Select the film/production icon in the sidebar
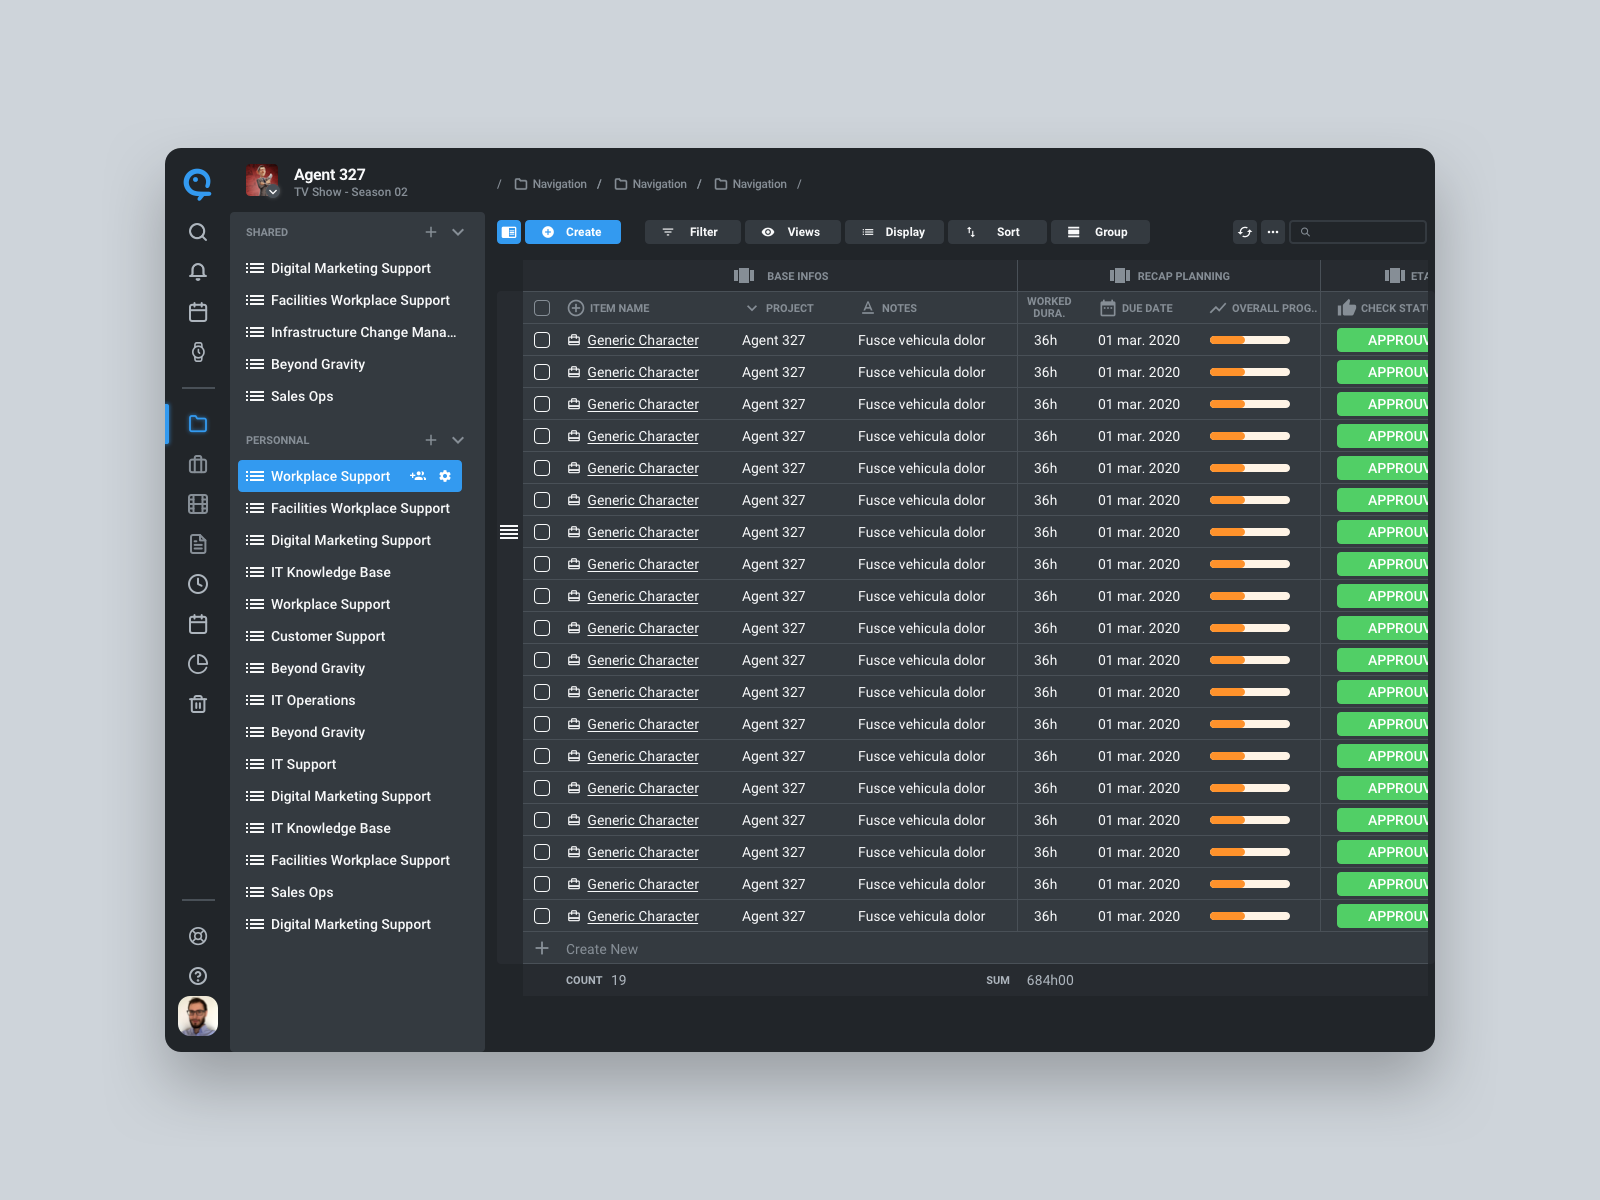Image resolution: width=1600 pixels, height=1200 pixels. pos(198,504)
